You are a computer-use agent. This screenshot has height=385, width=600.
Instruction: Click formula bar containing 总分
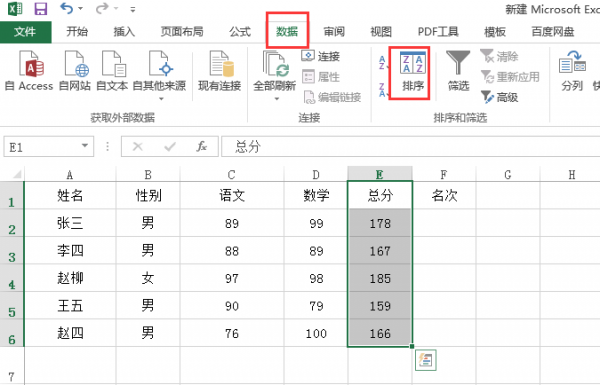(x=411, y=147)
